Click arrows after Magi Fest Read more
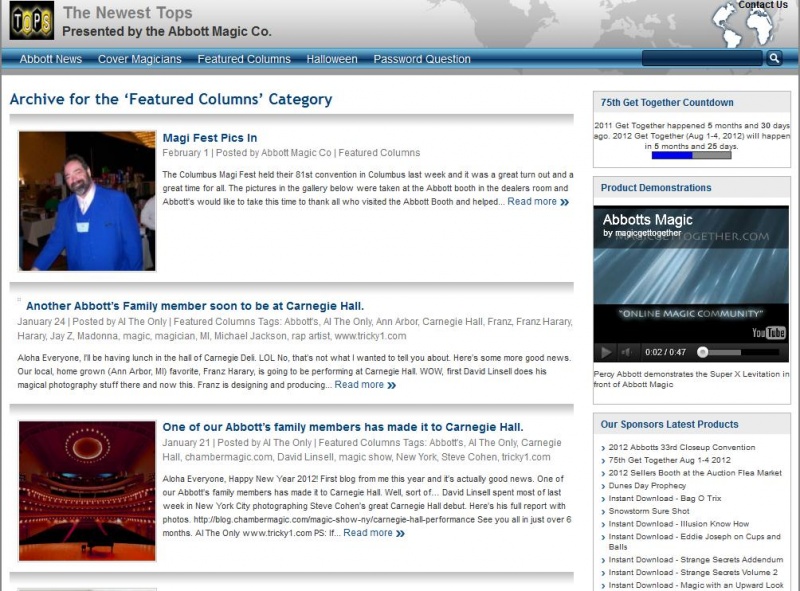This screenshot has width=800, height=591. (565, 202)
